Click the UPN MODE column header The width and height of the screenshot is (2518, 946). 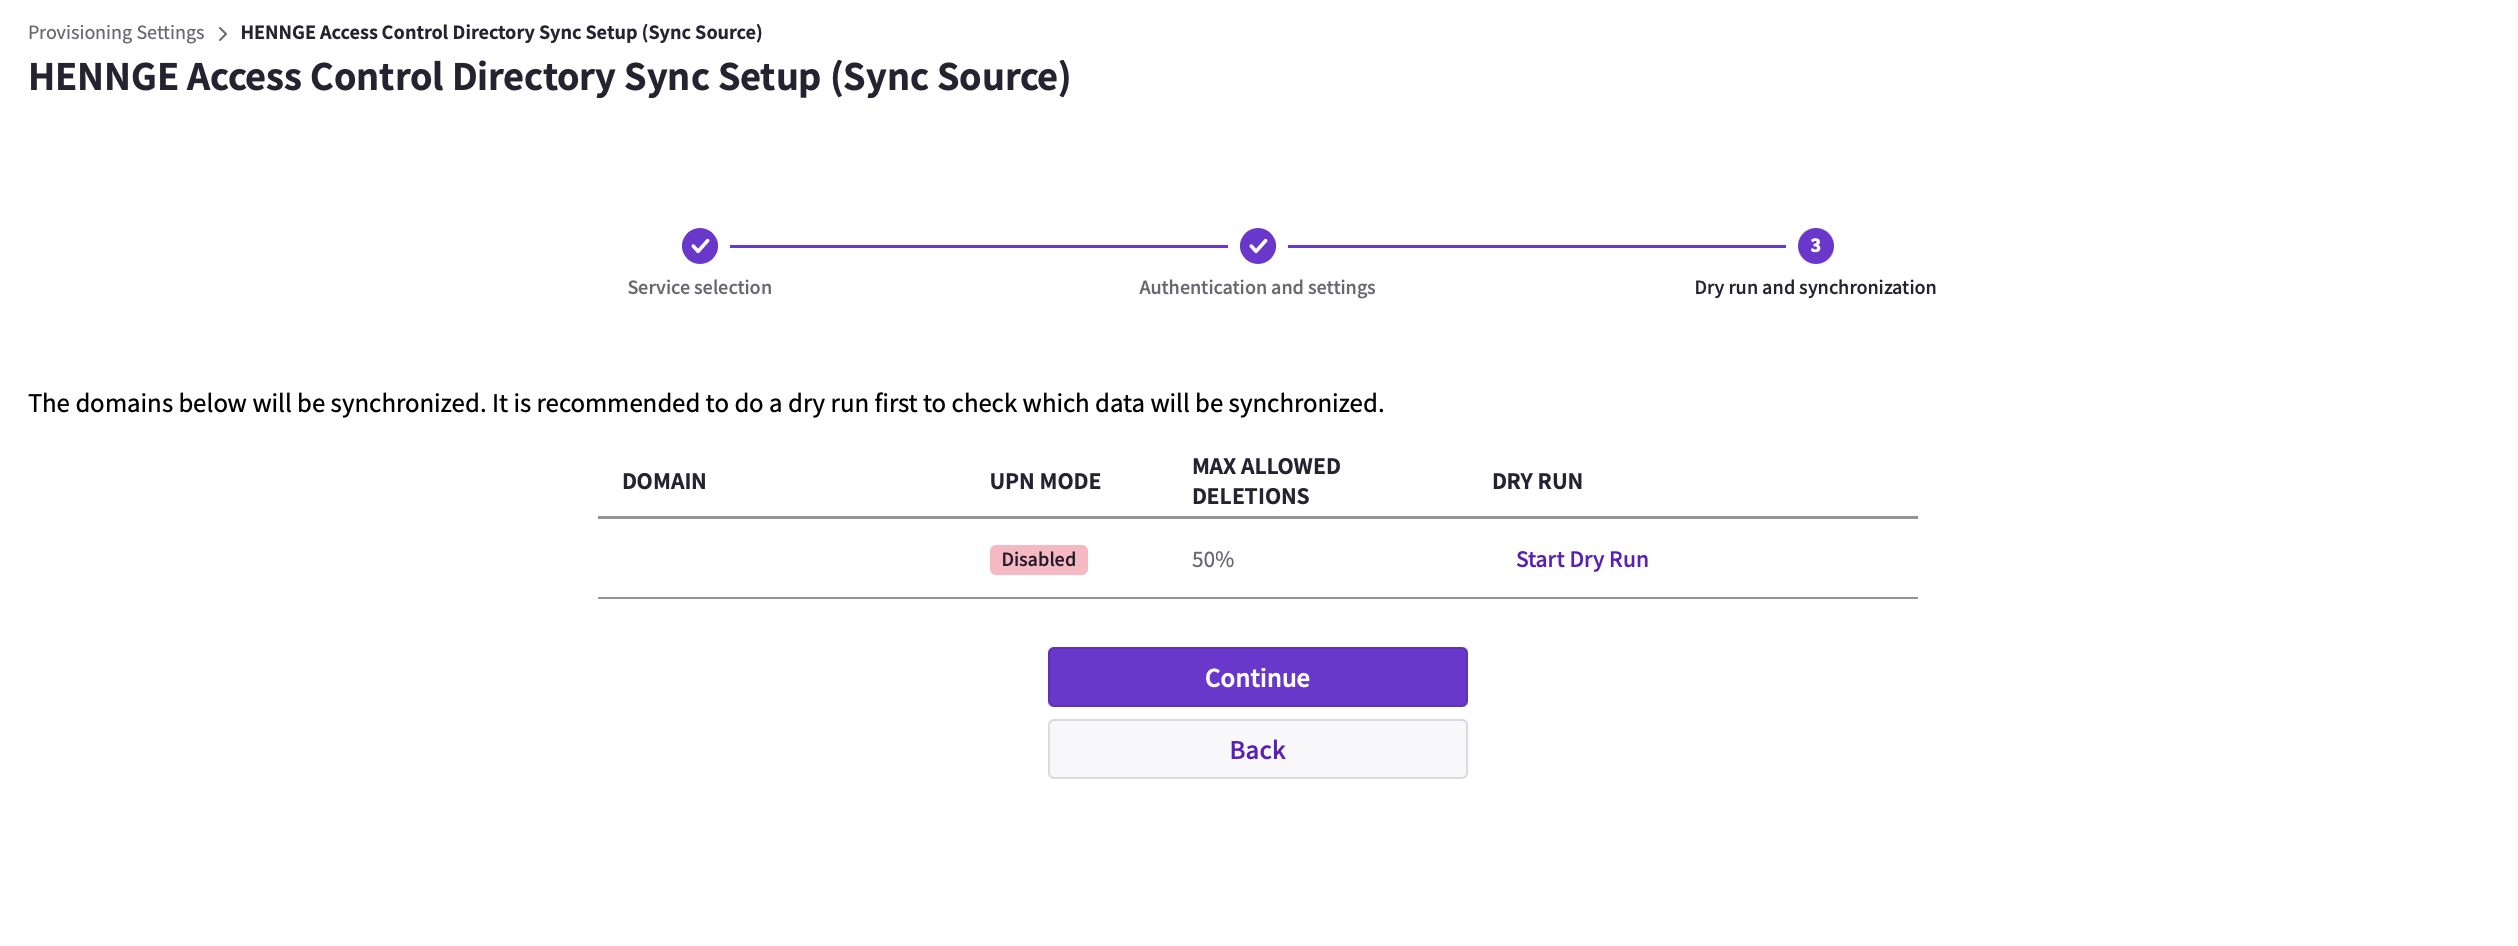1045,482
